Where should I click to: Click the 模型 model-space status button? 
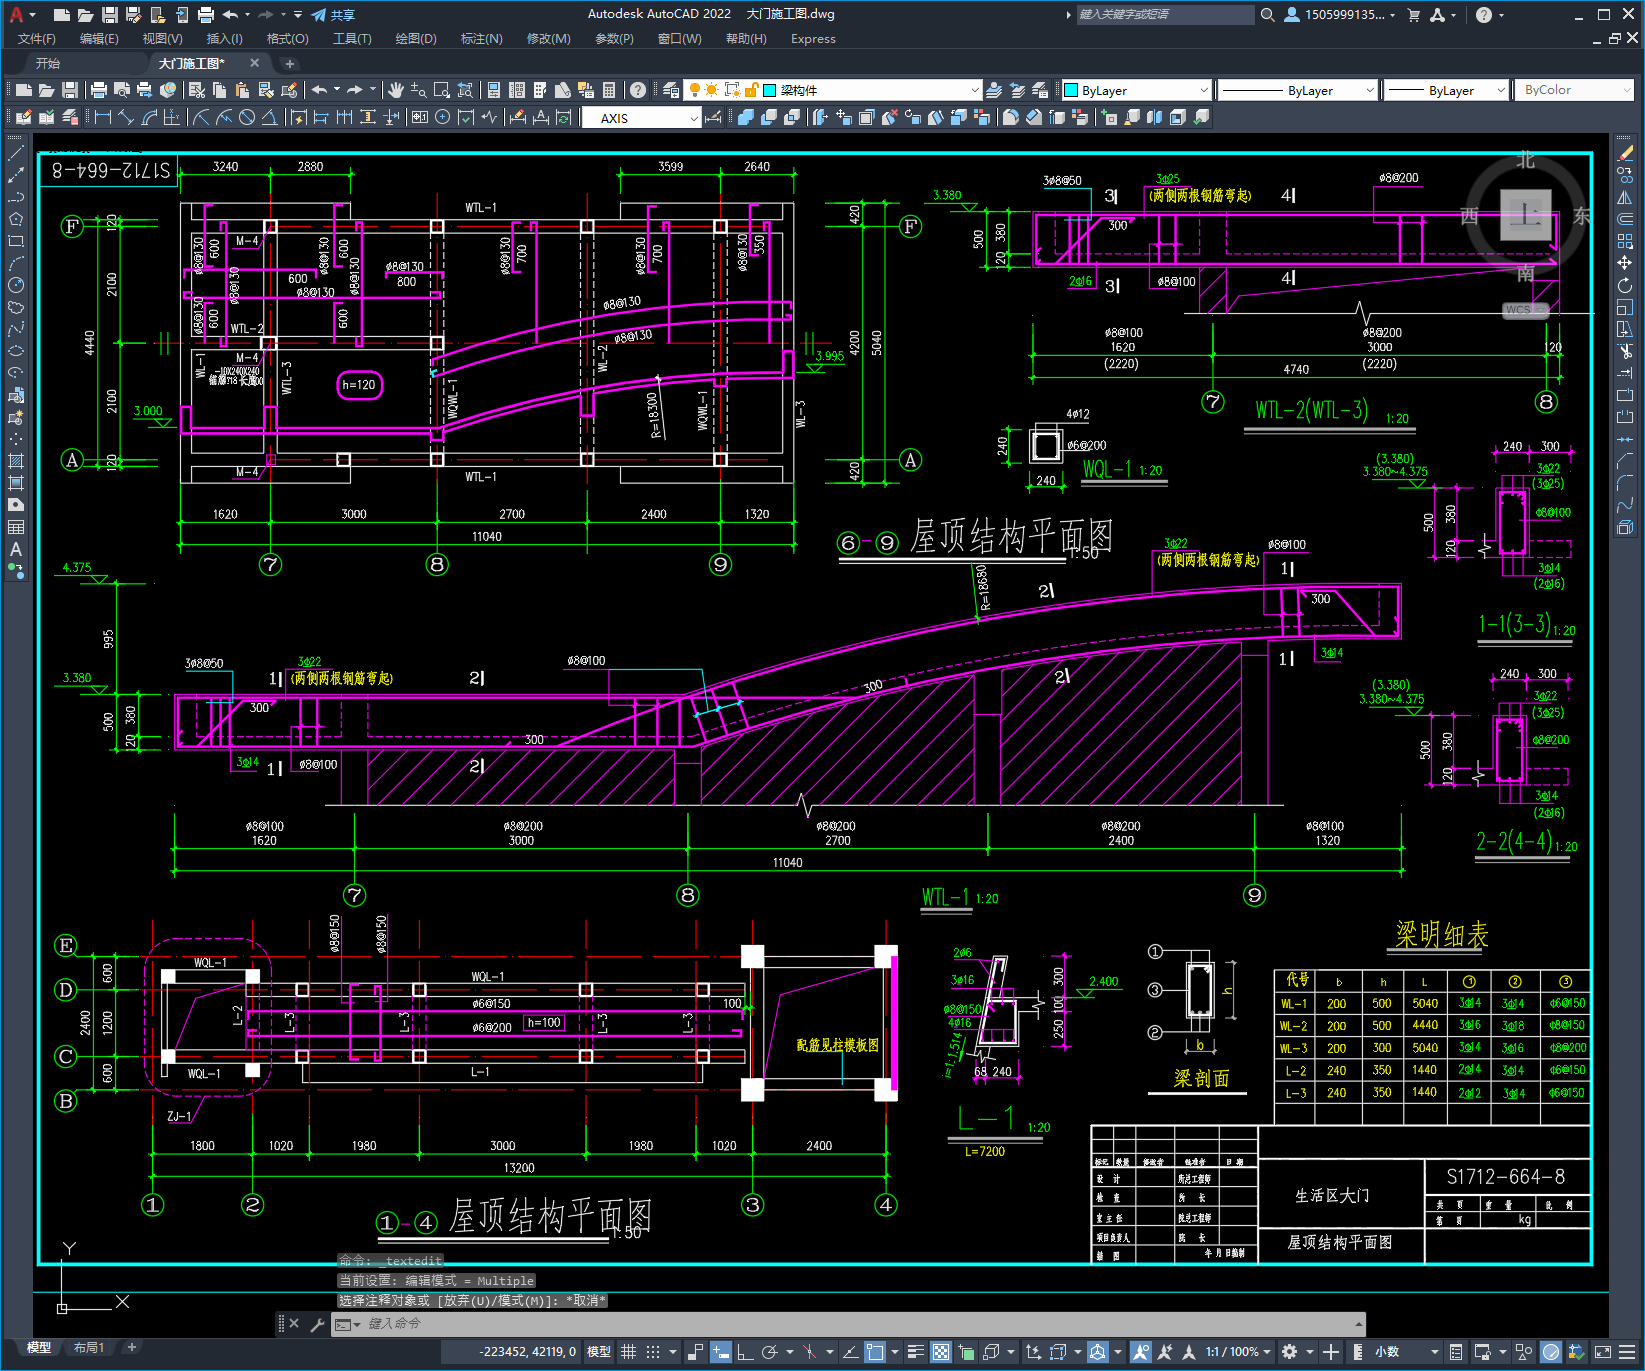[598, 1352]
